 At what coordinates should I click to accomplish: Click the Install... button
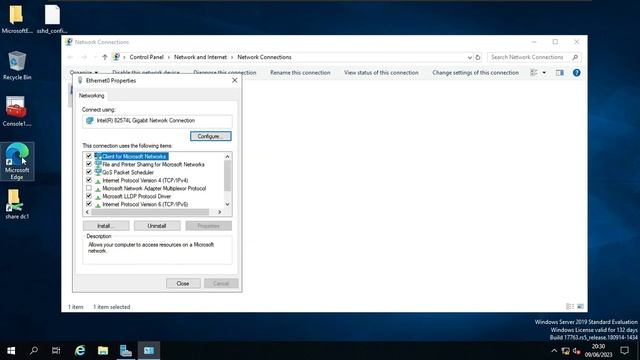pyautogui.click(x=106, y=226)
